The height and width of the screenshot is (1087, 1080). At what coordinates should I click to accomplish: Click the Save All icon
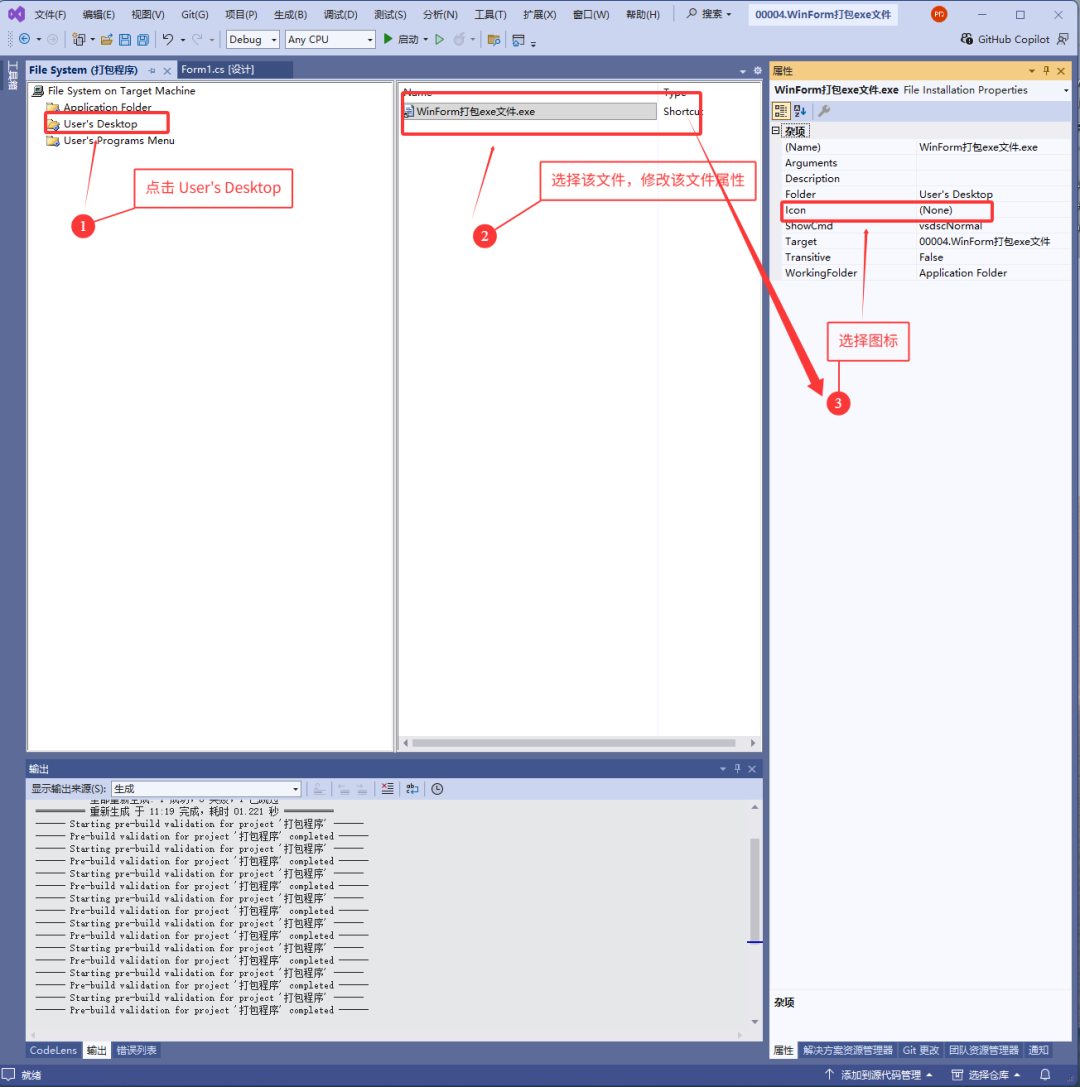point(143,40)
